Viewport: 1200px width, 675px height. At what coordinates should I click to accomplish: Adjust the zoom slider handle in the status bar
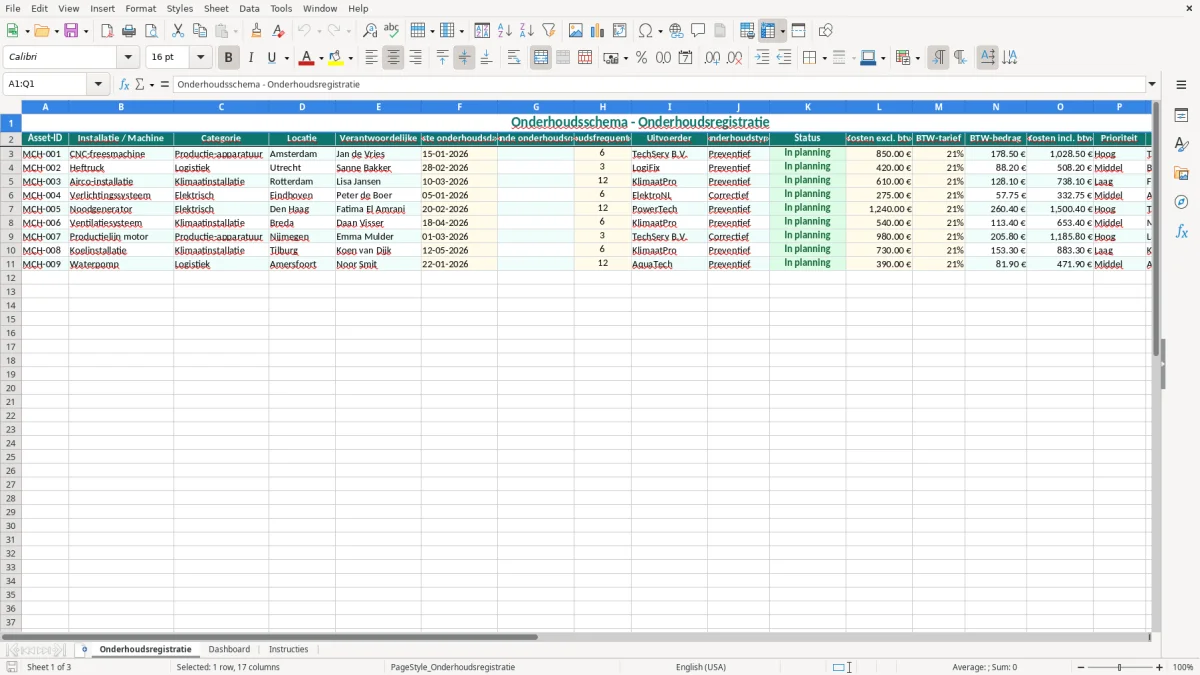[1120, 667]
